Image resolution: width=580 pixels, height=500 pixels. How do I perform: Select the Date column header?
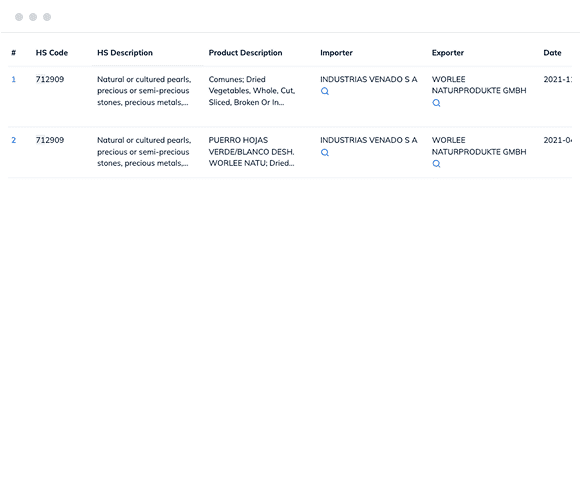(x=552, y=53)
